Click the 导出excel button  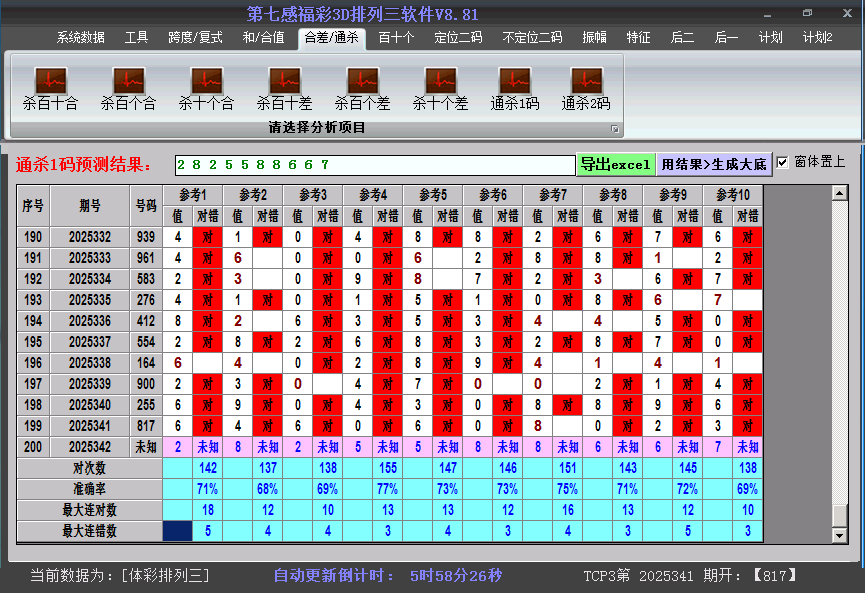615,164
